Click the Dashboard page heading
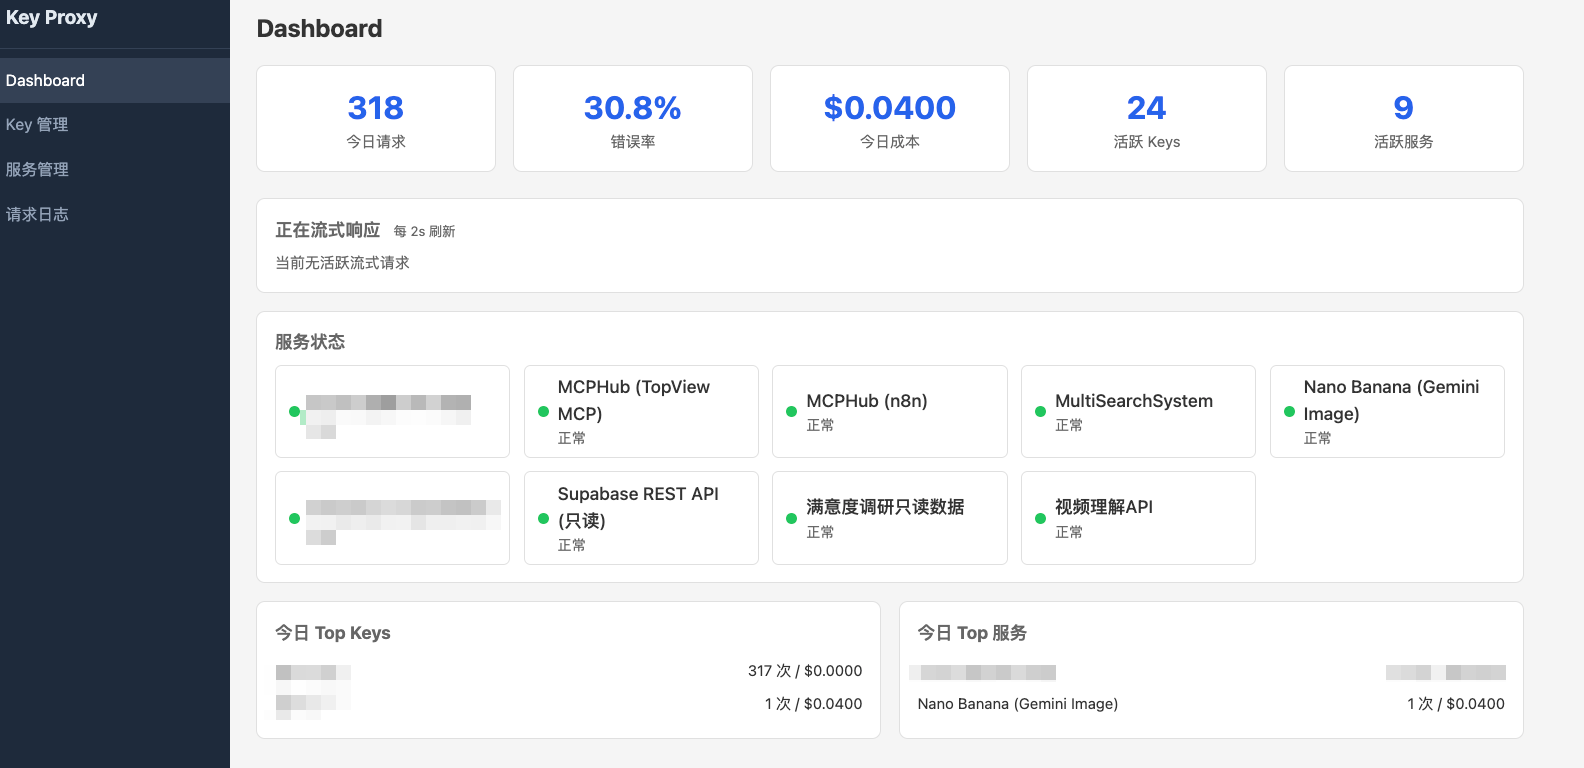Image resolution: width=1584 pixels, height=768 pixels. click(319, 29)
